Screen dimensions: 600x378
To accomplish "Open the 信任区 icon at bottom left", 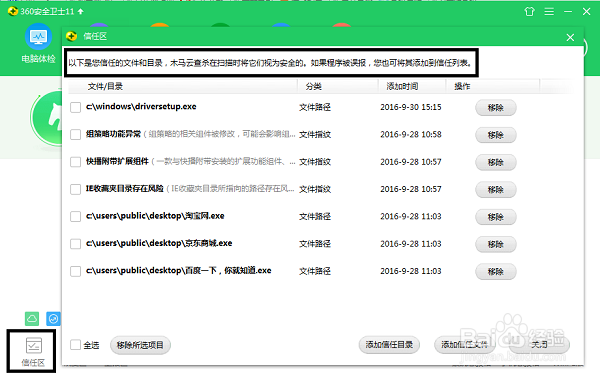I will point(33,352).
